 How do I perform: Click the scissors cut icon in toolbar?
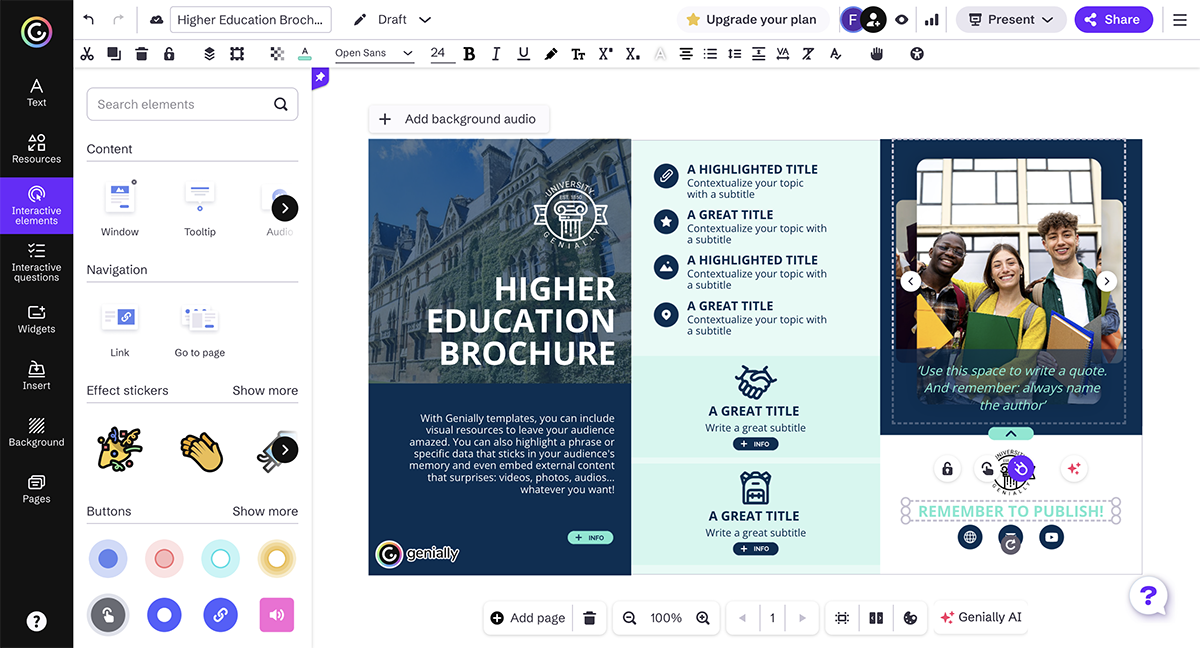(87, 54)
